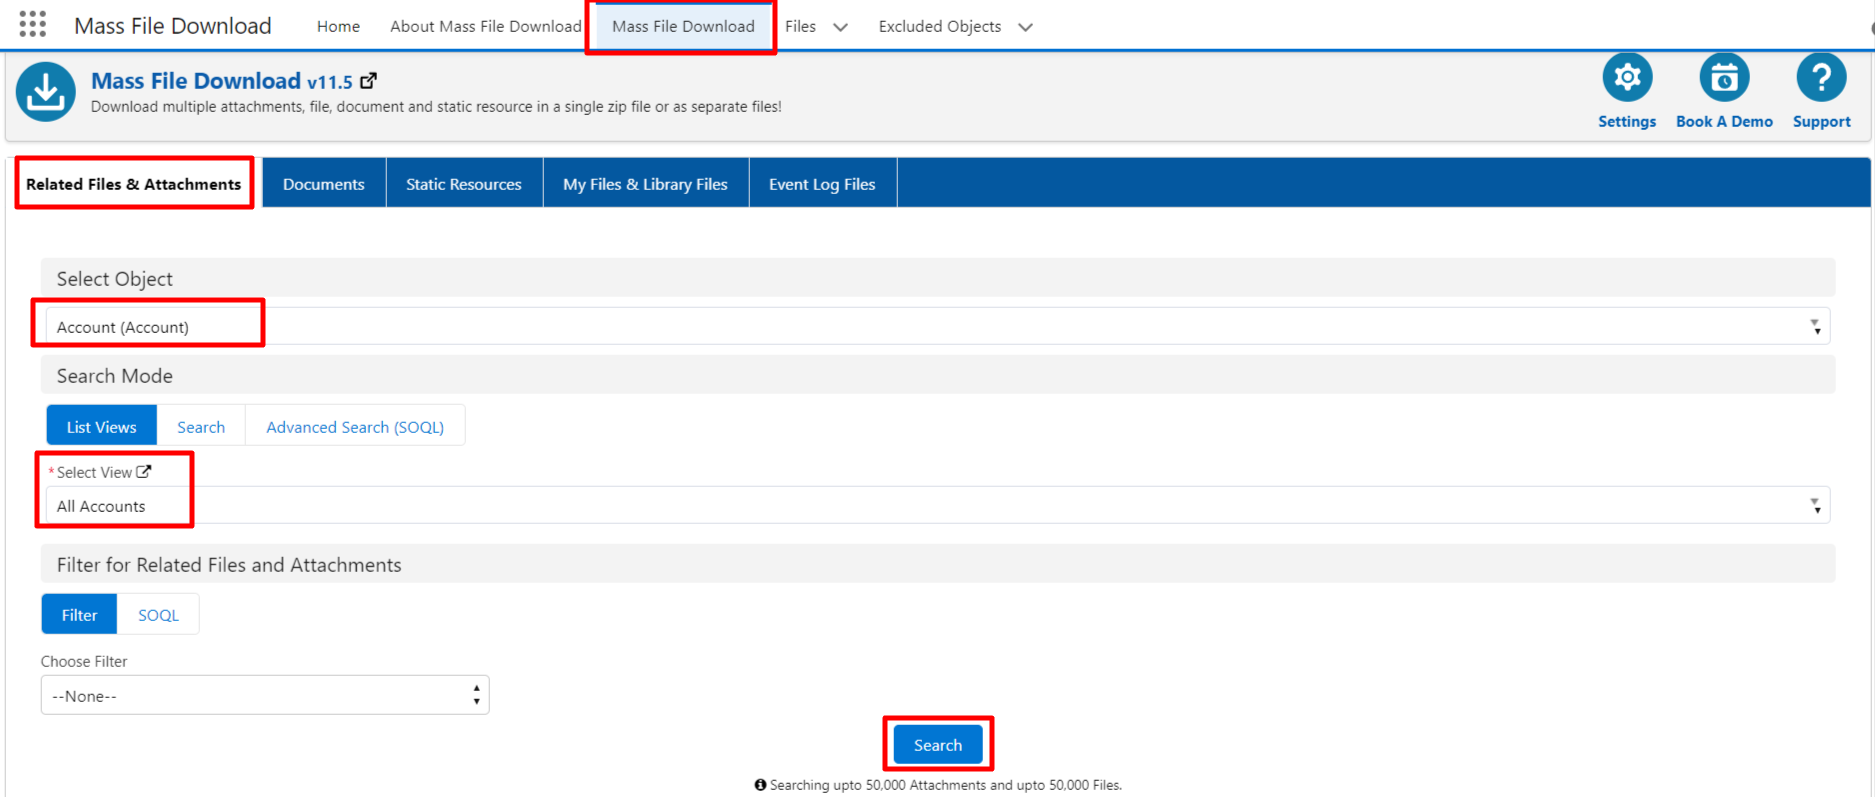Click the Book A Demo calendar icon
The width and height of the screenshot is (1875, 797).
point(1724,77)
